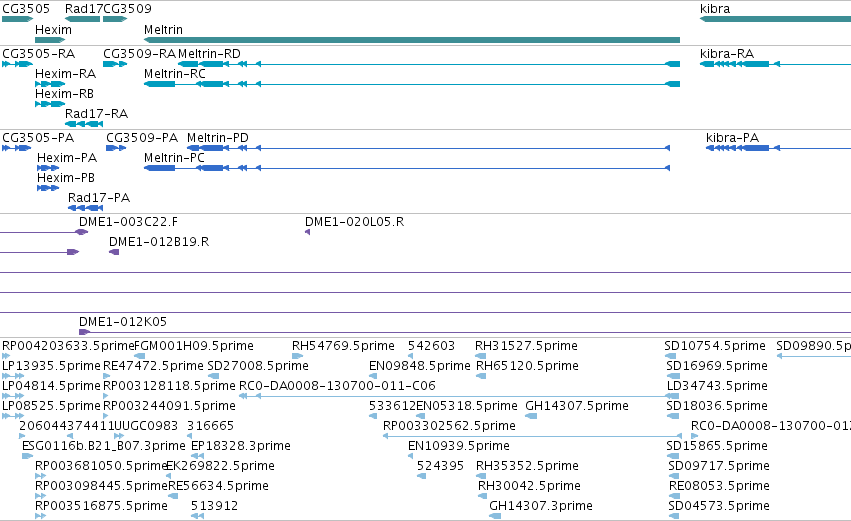Screen dimensions: 851x521
Task: Click the Hexim-RB transcript label
Action: 64,94
